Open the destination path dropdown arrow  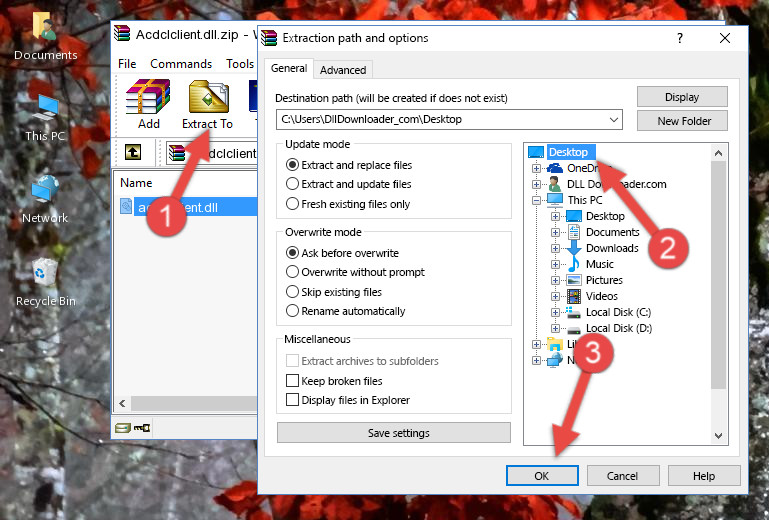pyautogui.click(x=614, y=119)
